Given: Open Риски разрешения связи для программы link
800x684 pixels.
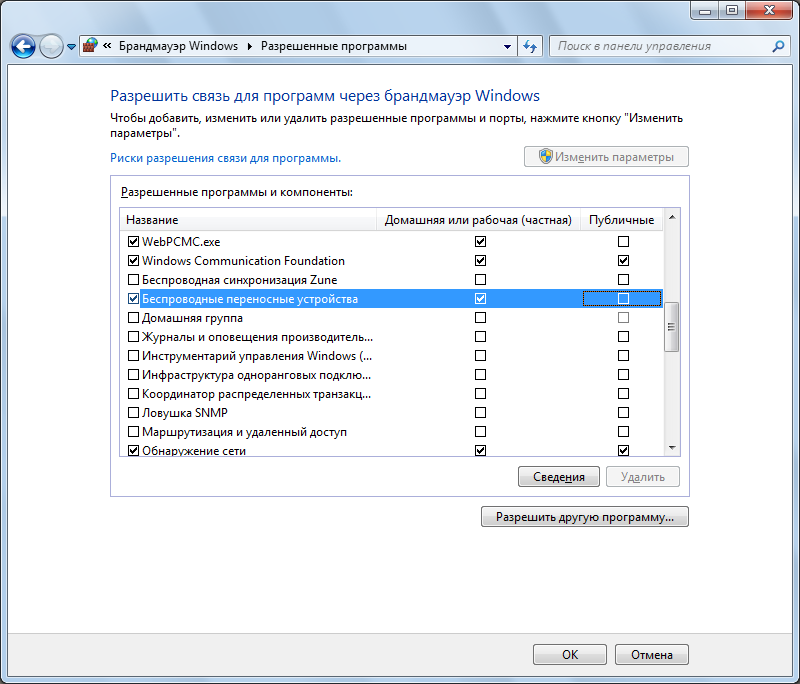Looking at the screenshot, I should 226,158.
